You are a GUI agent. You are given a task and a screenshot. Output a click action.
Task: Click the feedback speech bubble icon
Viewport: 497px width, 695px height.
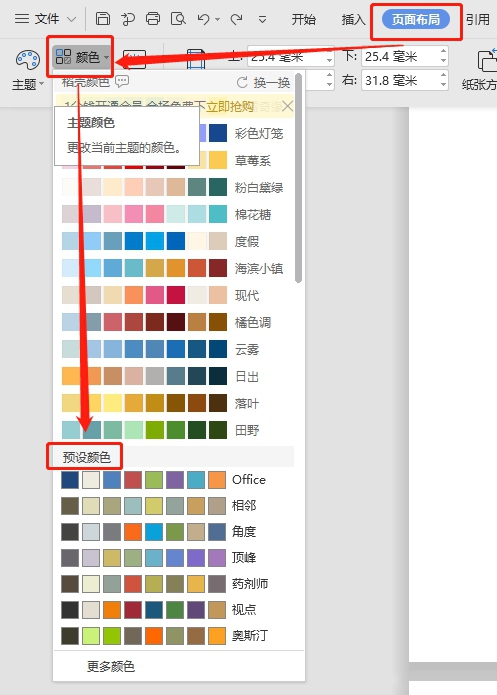(x=122, y=81)
